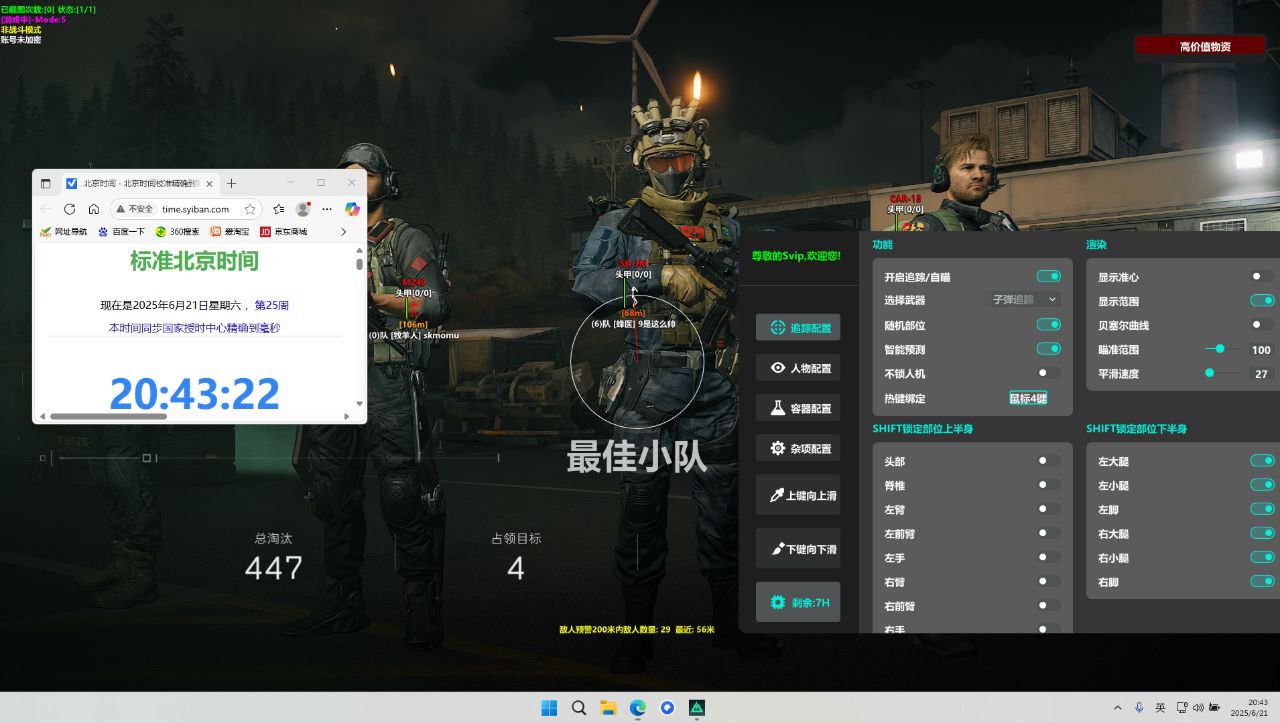Enable the 左臂 switch

[x=1048, y=509]
